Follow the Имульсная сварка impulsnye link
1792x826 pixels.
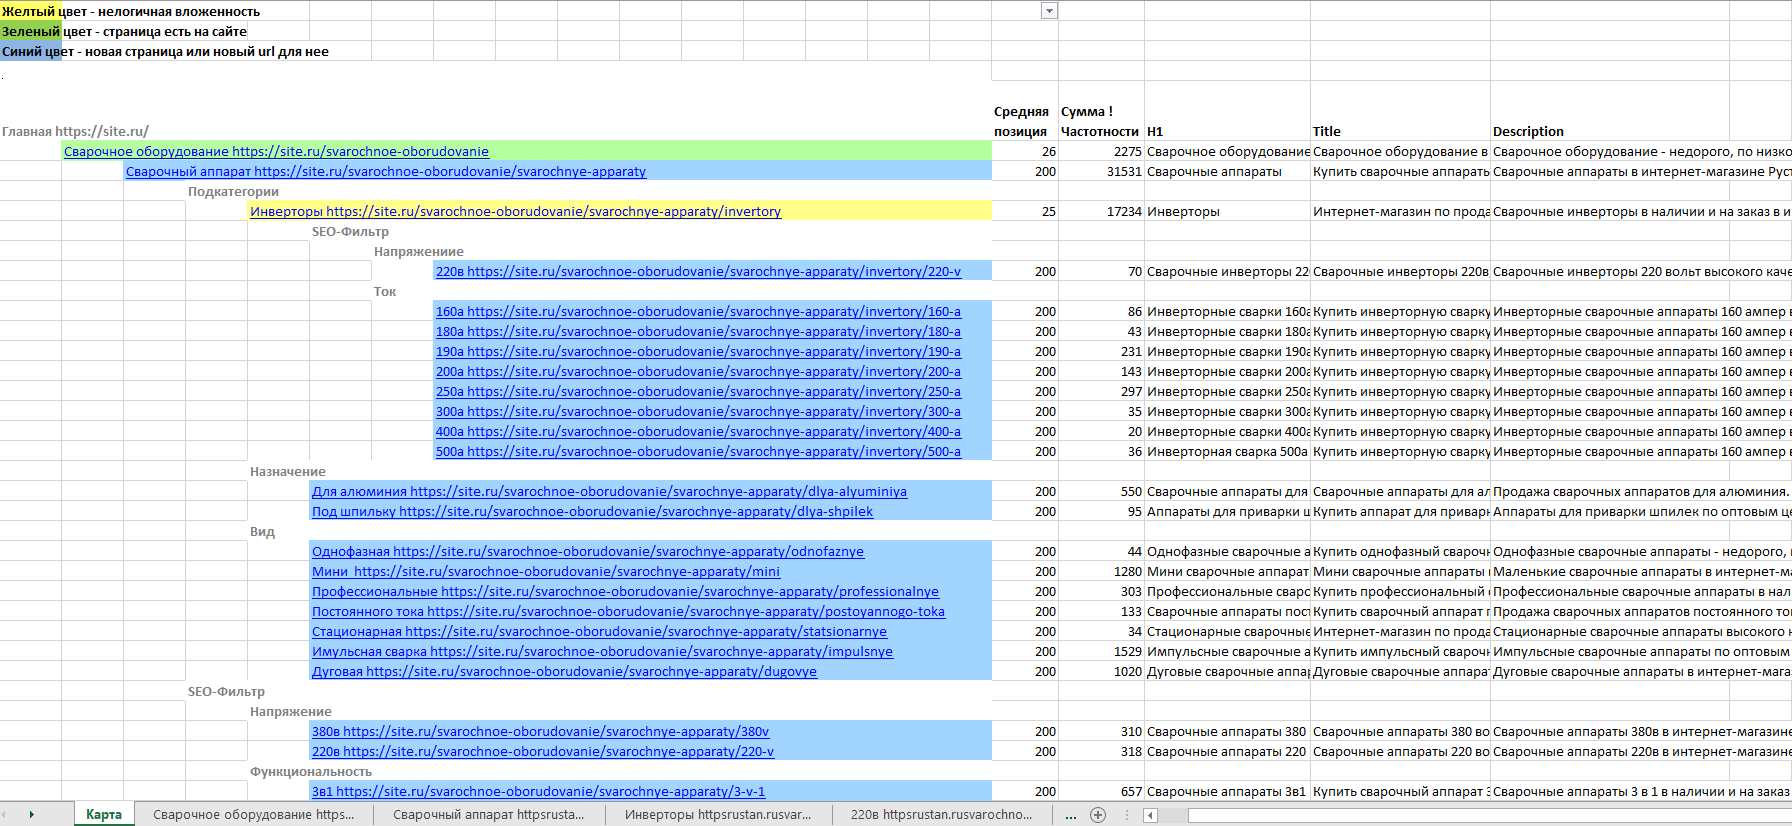(x=602, y=652)
